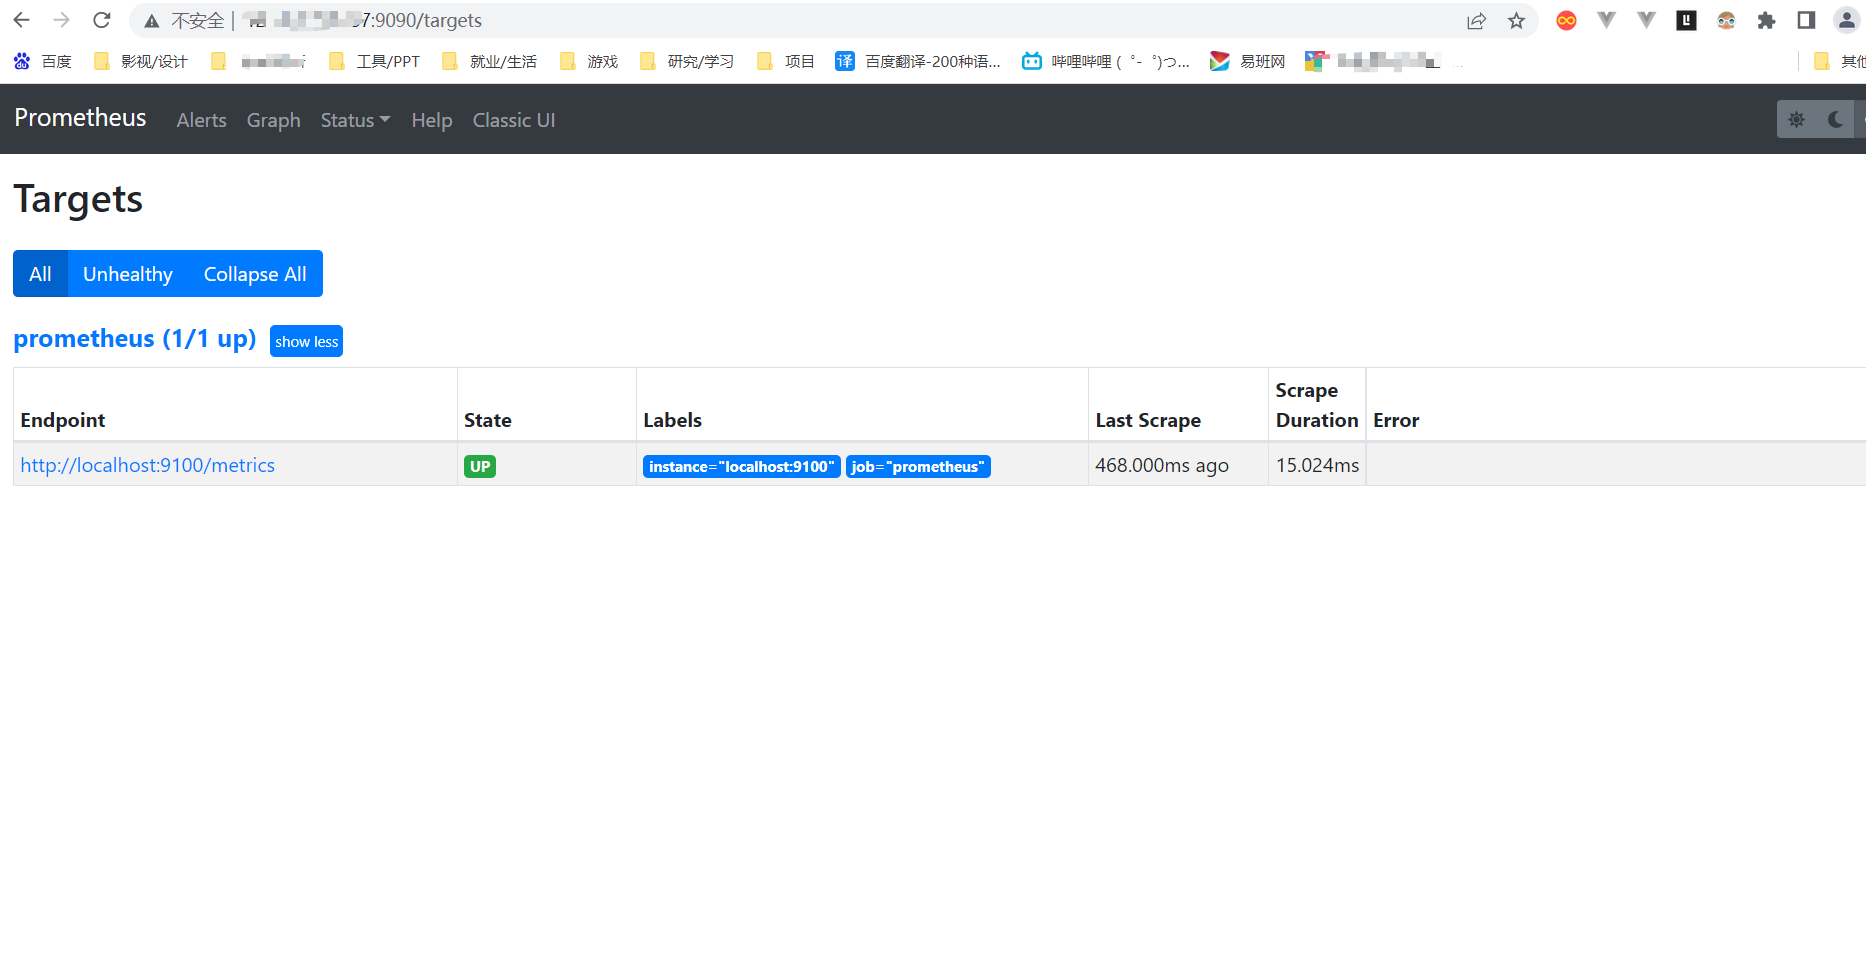
Task: Switch to dark theme moon icon
Action: [x=1835, y=119]
